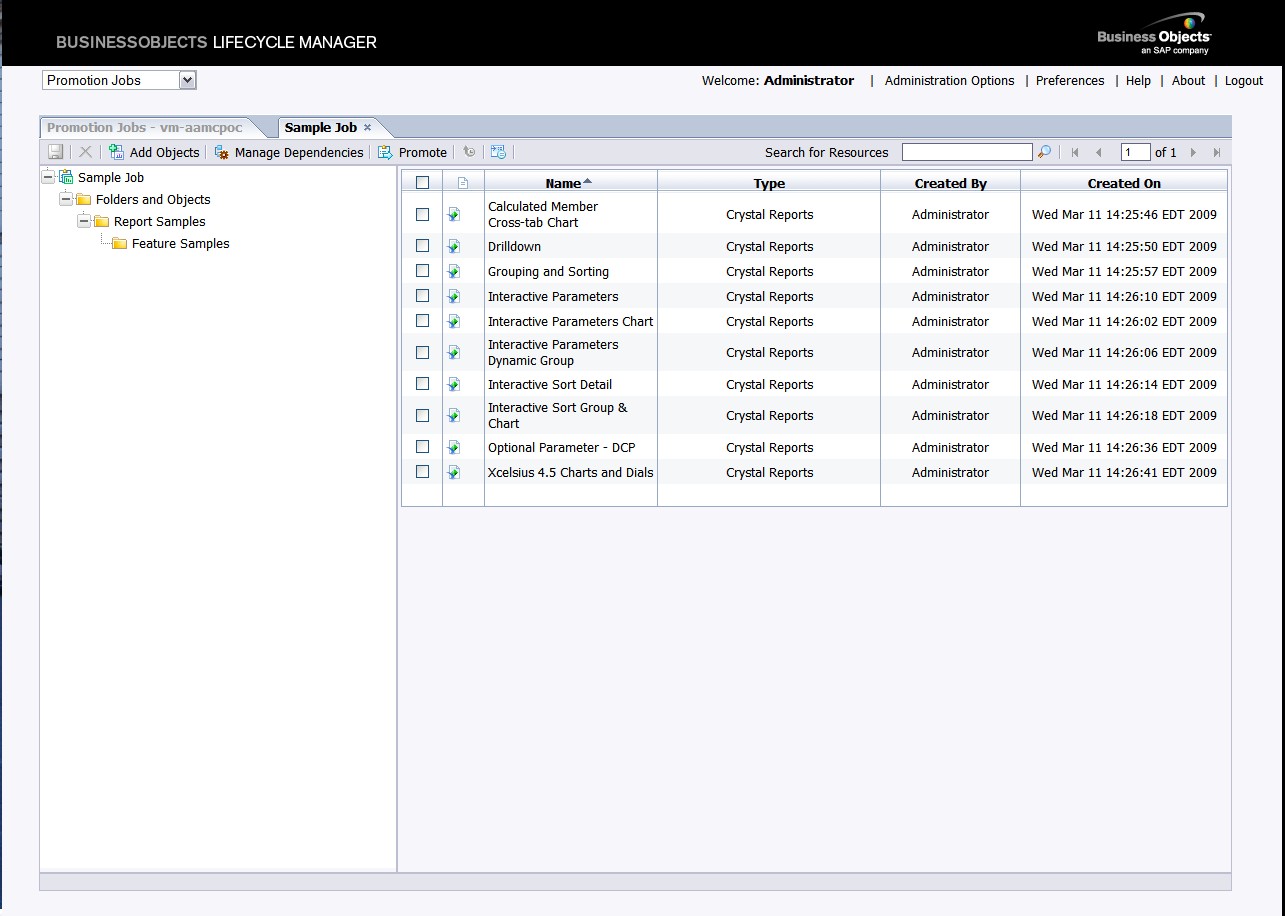Viewport: 1285px width, 916px height.
Task: Click the report icon for Optional Parameter - DCP
Action: [454, 447]
